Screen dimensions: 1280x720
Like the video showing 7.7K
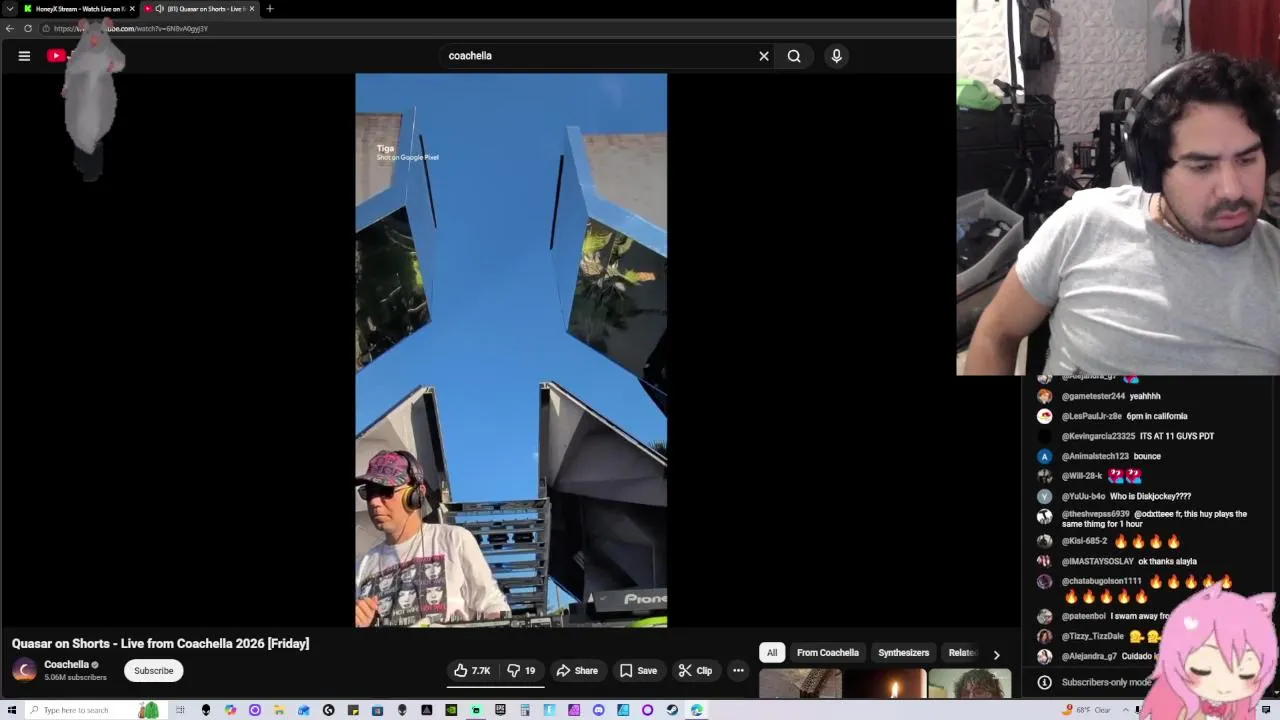[472, 670]
